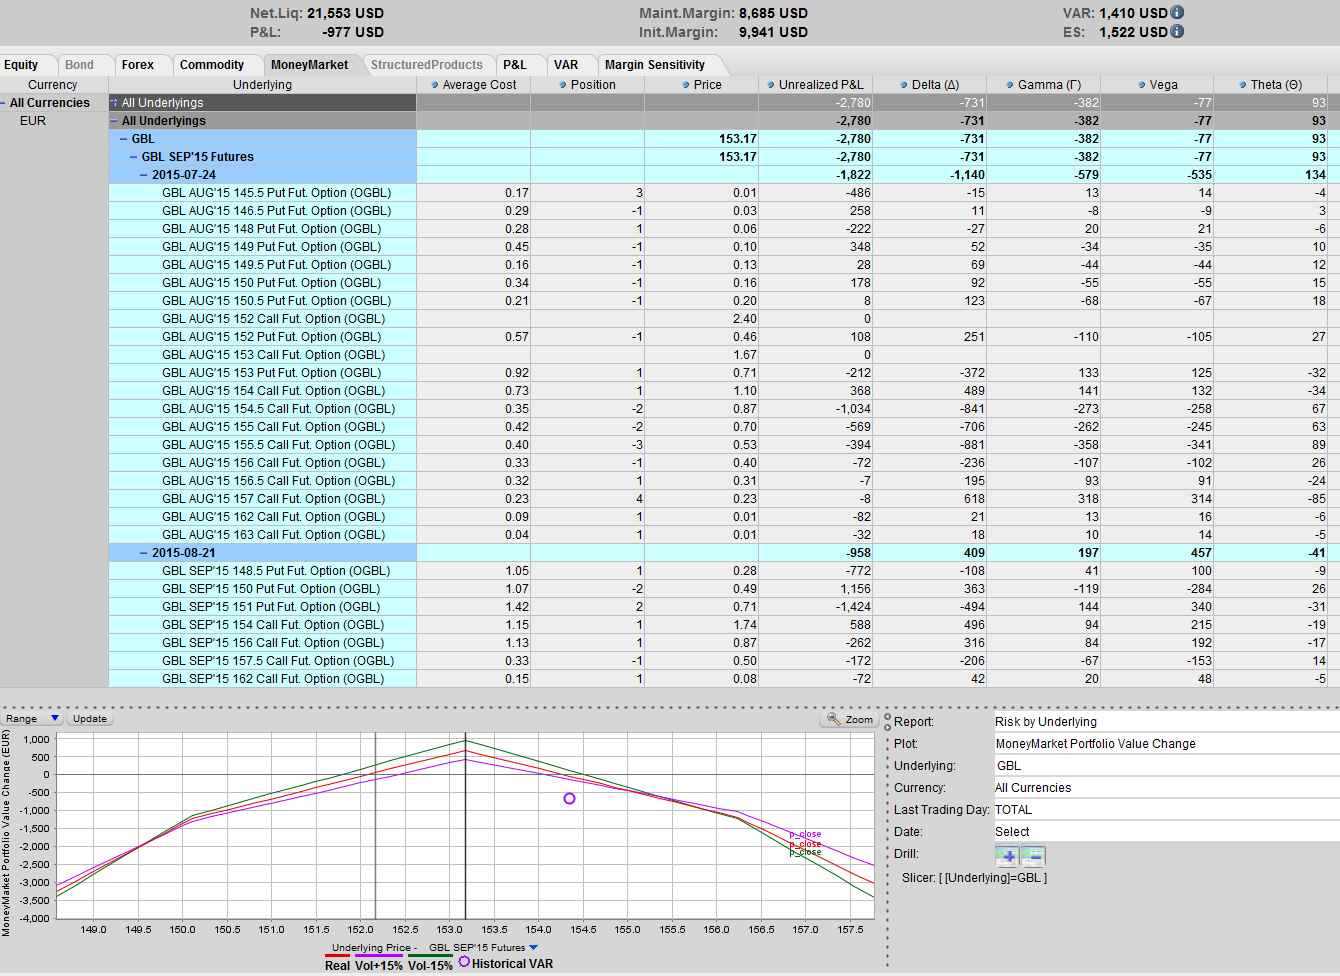The height and width of the screenshot is (976, 1340).
Task: Click the Historical VAR circle legend icon
Action: (x=464, y=962)
